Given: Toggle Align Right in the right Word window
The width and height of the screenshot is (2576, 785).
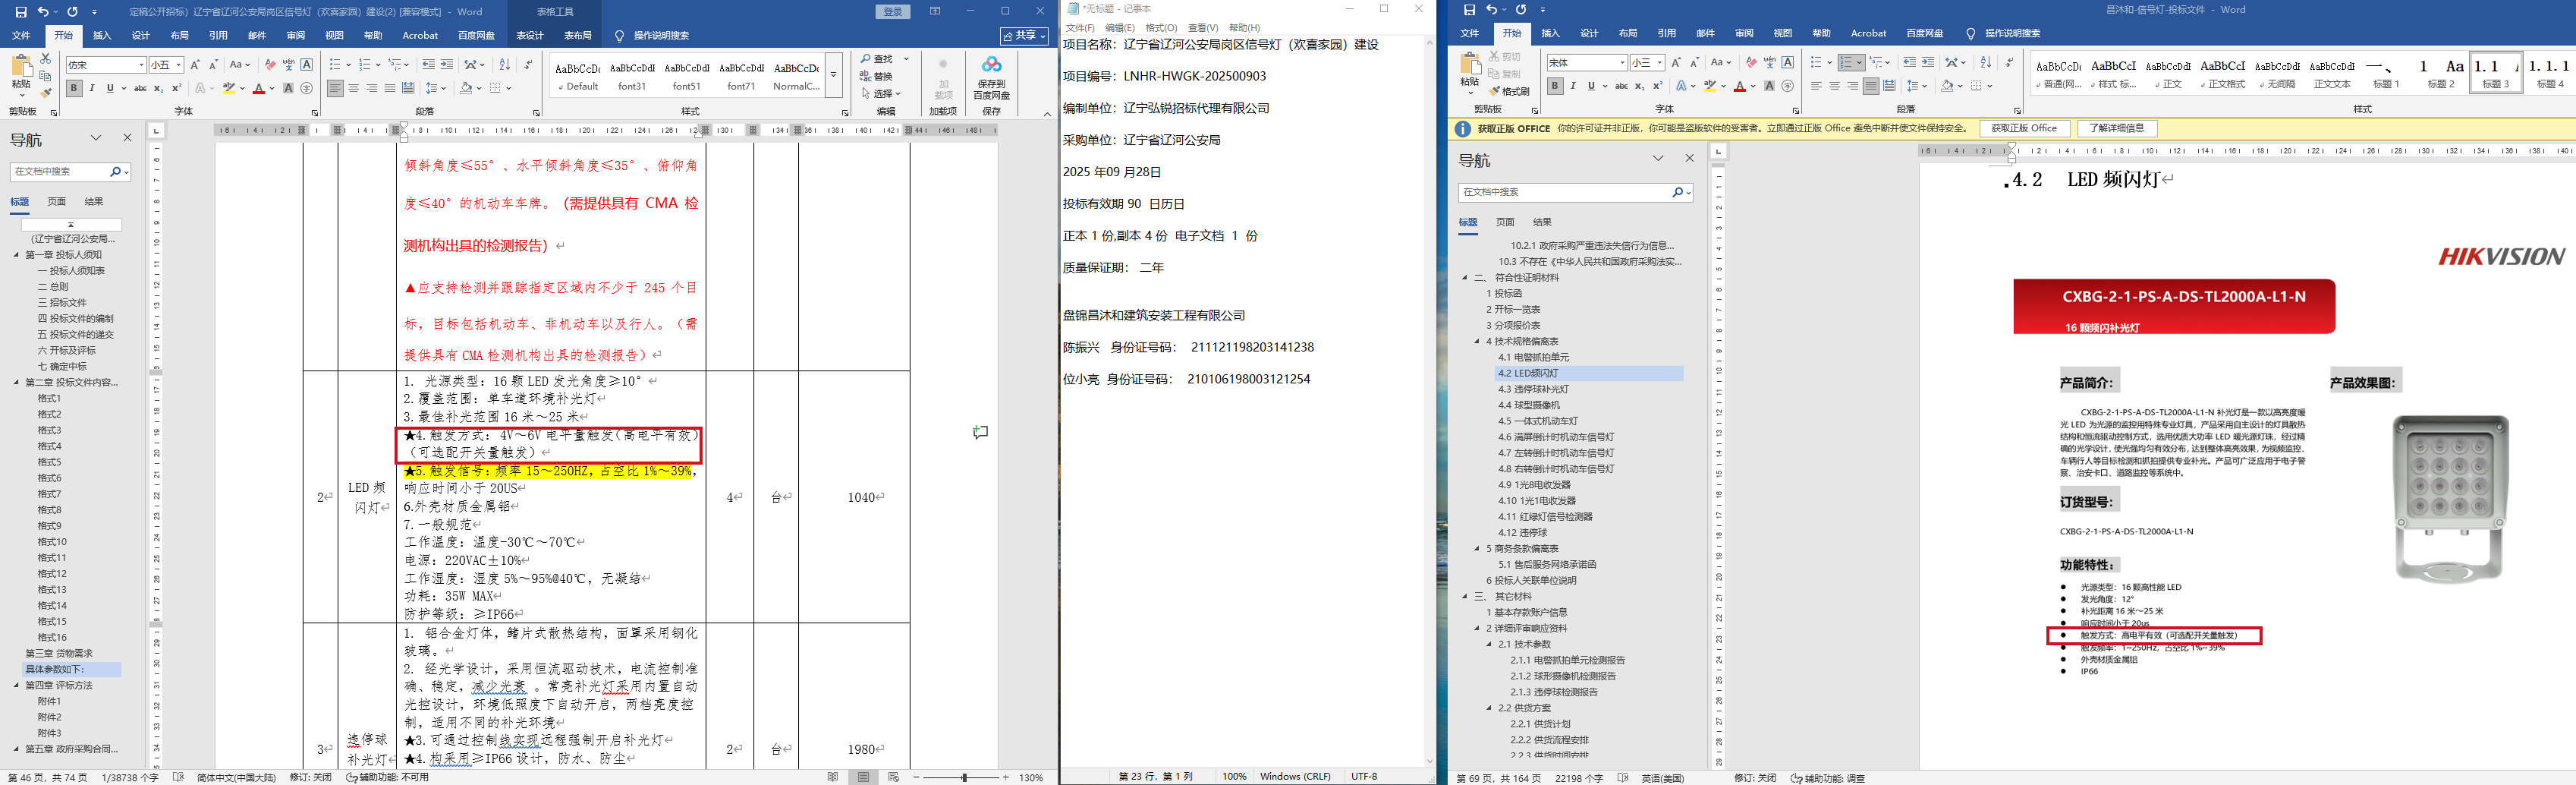Looking at the screenshot, I should tap(1853, 86).
